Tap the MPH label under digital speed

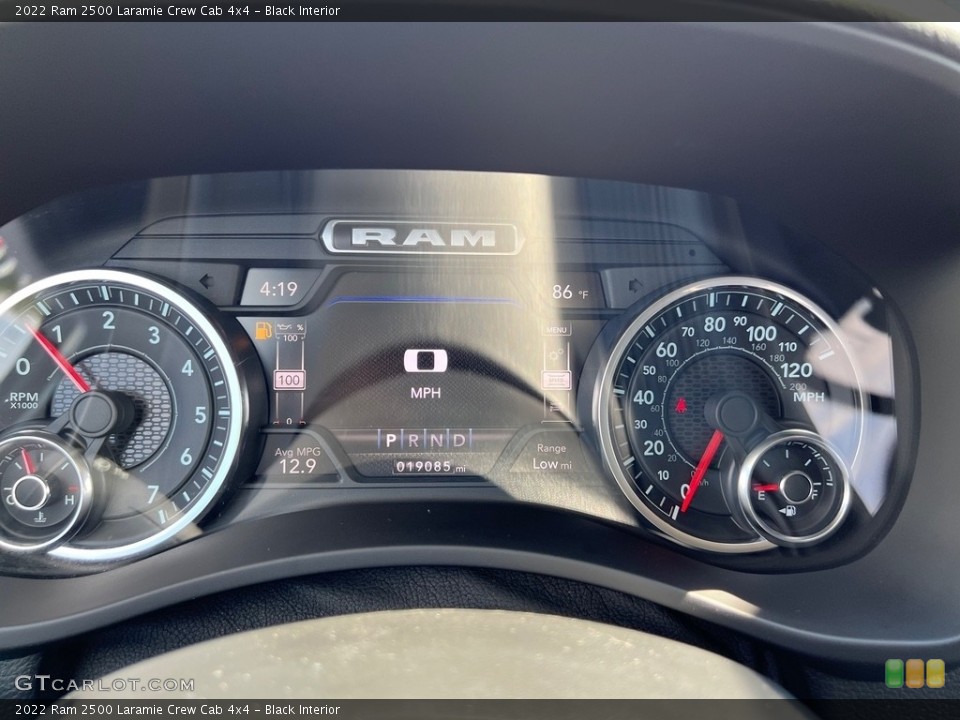click(425, 392)
